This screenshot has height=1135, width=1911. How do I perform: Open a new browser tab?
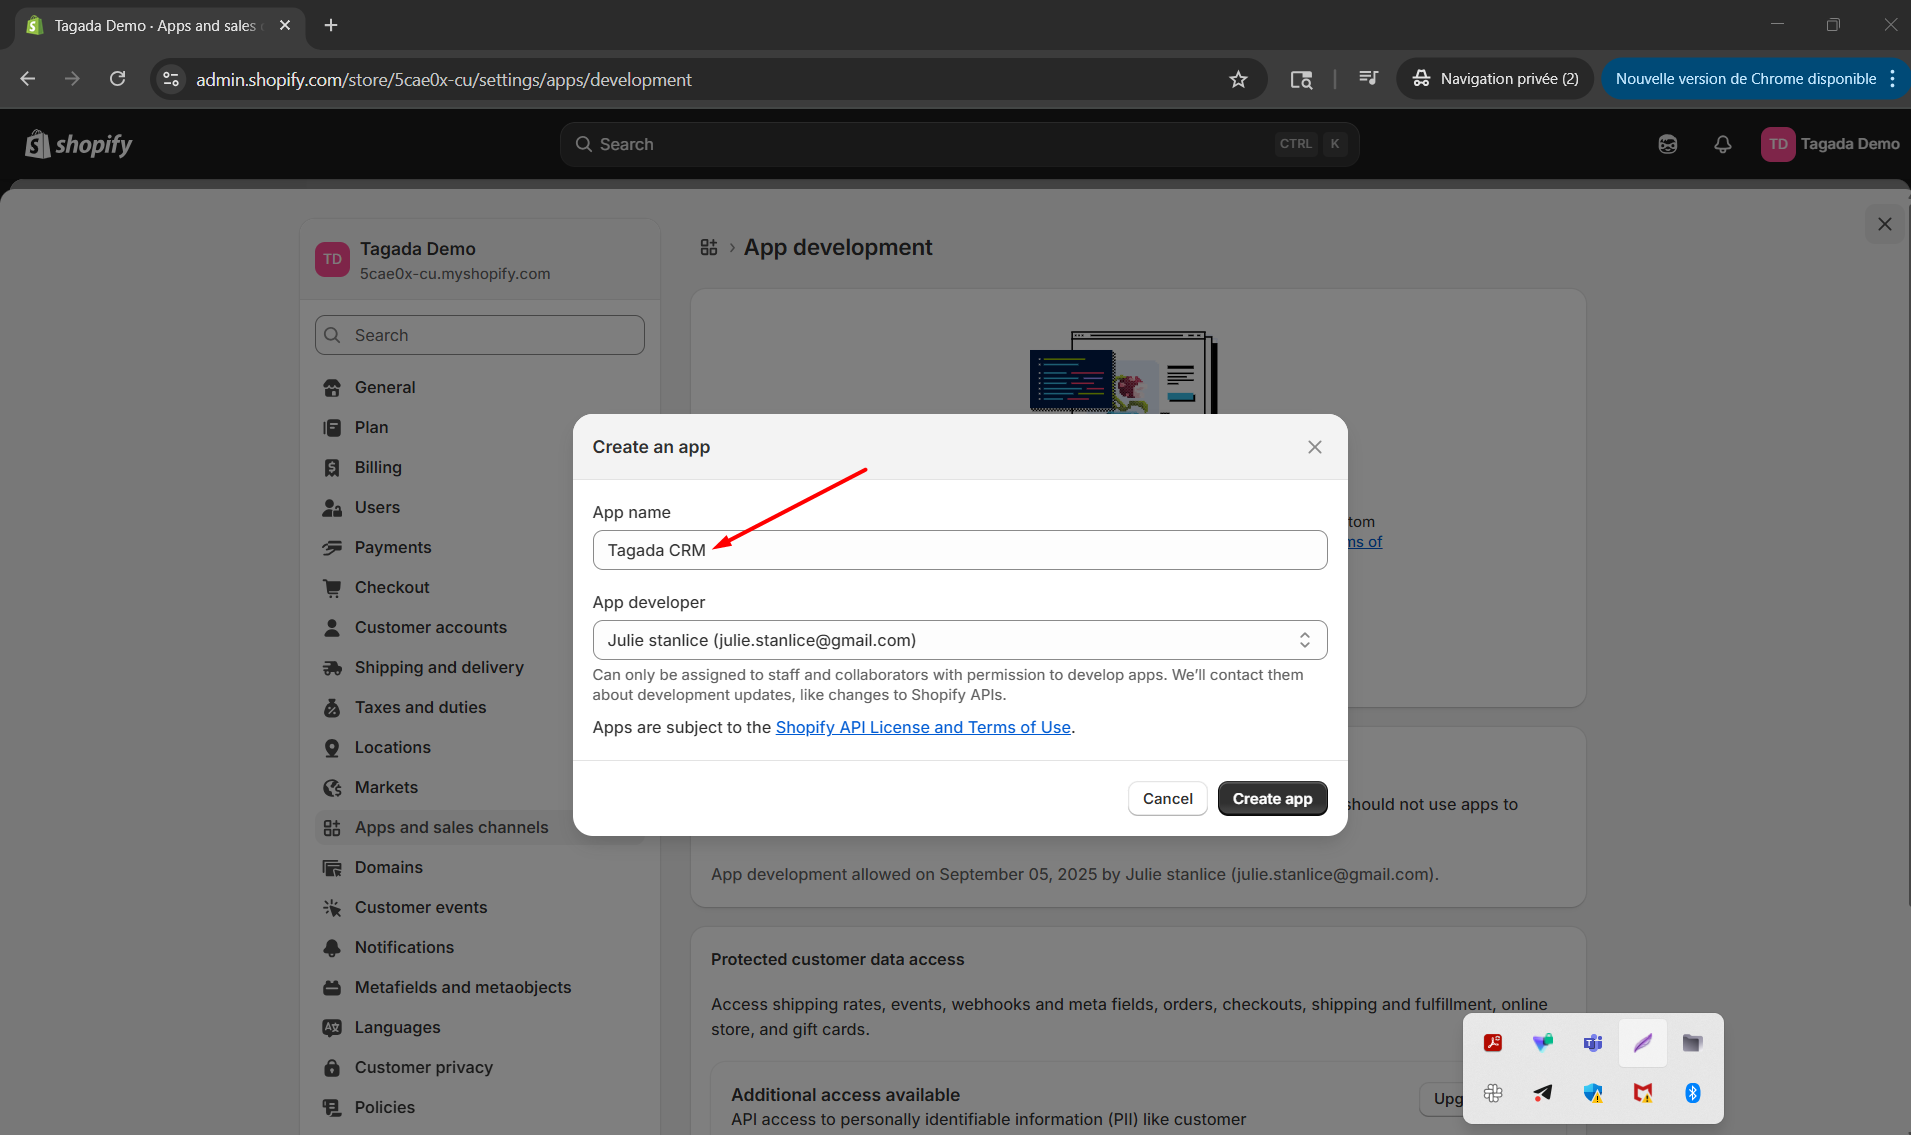[331, 25]
